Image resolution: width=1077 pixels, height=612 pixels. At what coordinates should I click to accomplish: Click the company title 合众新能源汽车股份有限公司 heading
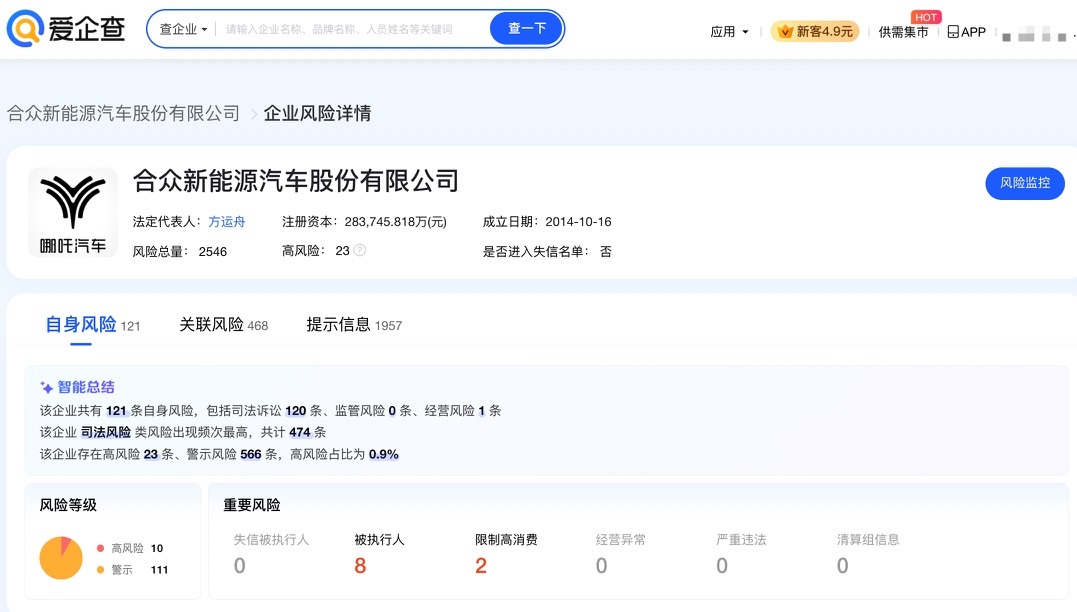point(295,181)
